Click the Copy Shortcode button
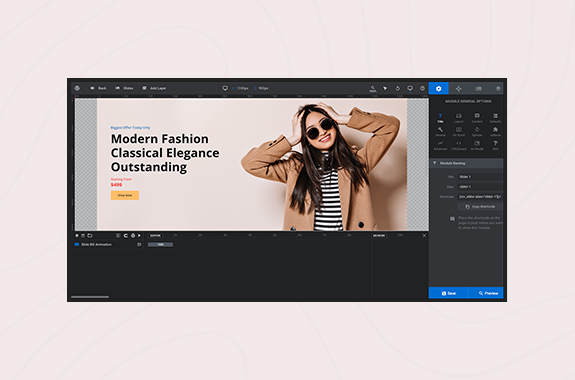 pos(480,207)
